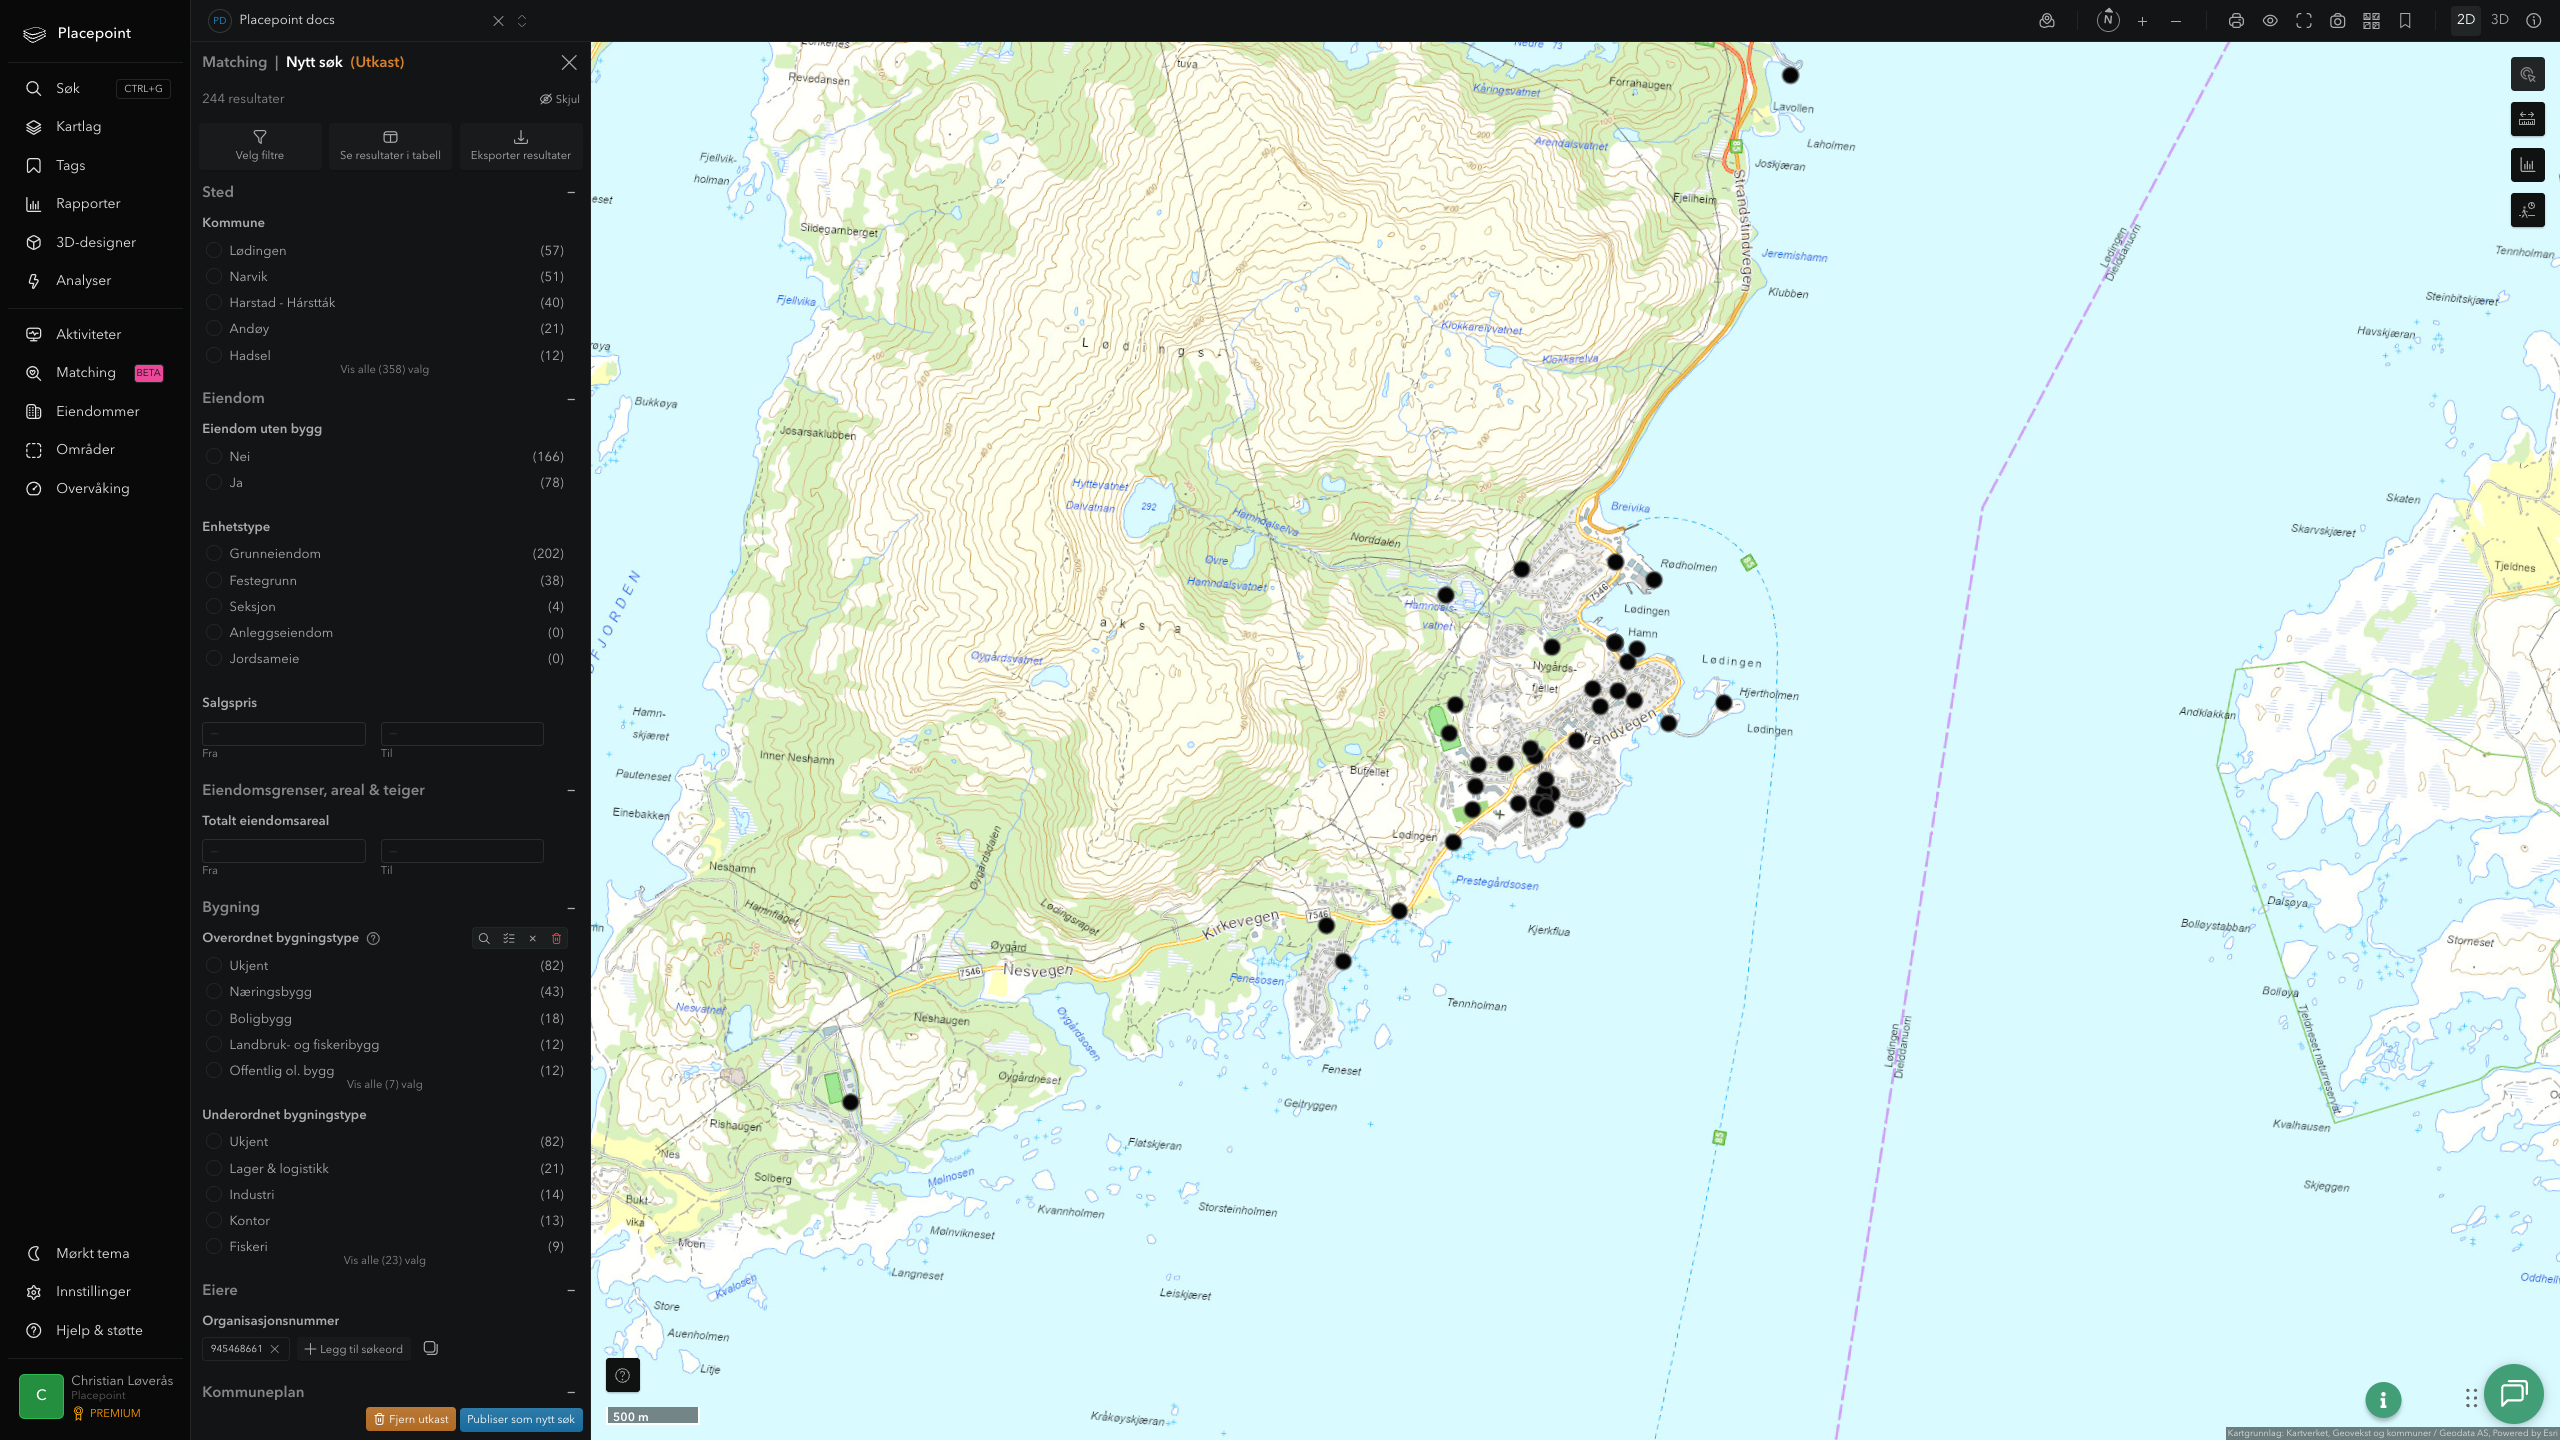Switch map to 2D view

[2466, 20]
